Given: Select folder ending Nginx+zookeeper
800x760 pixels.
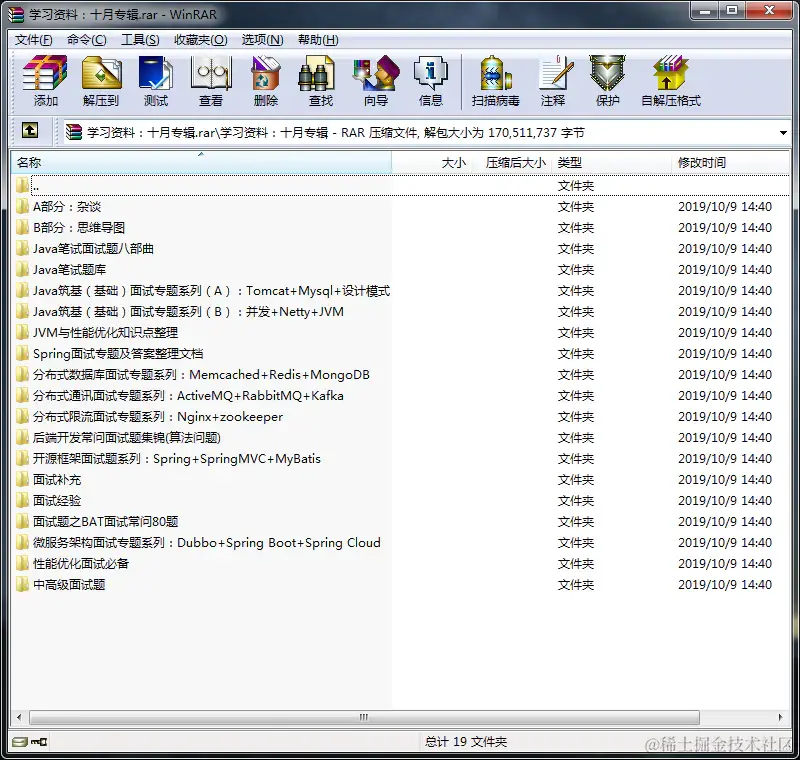Looking at the screenshot, I should 158,417.
